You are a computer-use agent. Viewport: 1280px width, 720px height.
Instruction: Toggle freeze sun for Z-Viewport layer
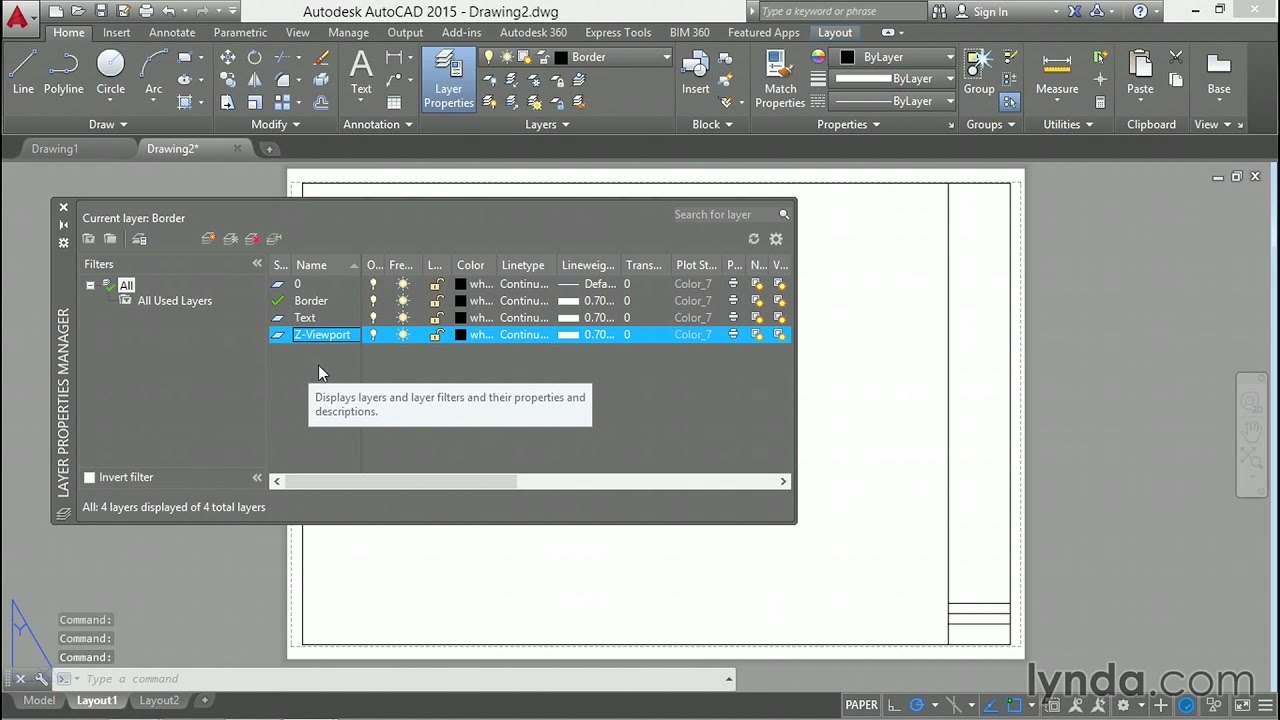coord(402,335)
